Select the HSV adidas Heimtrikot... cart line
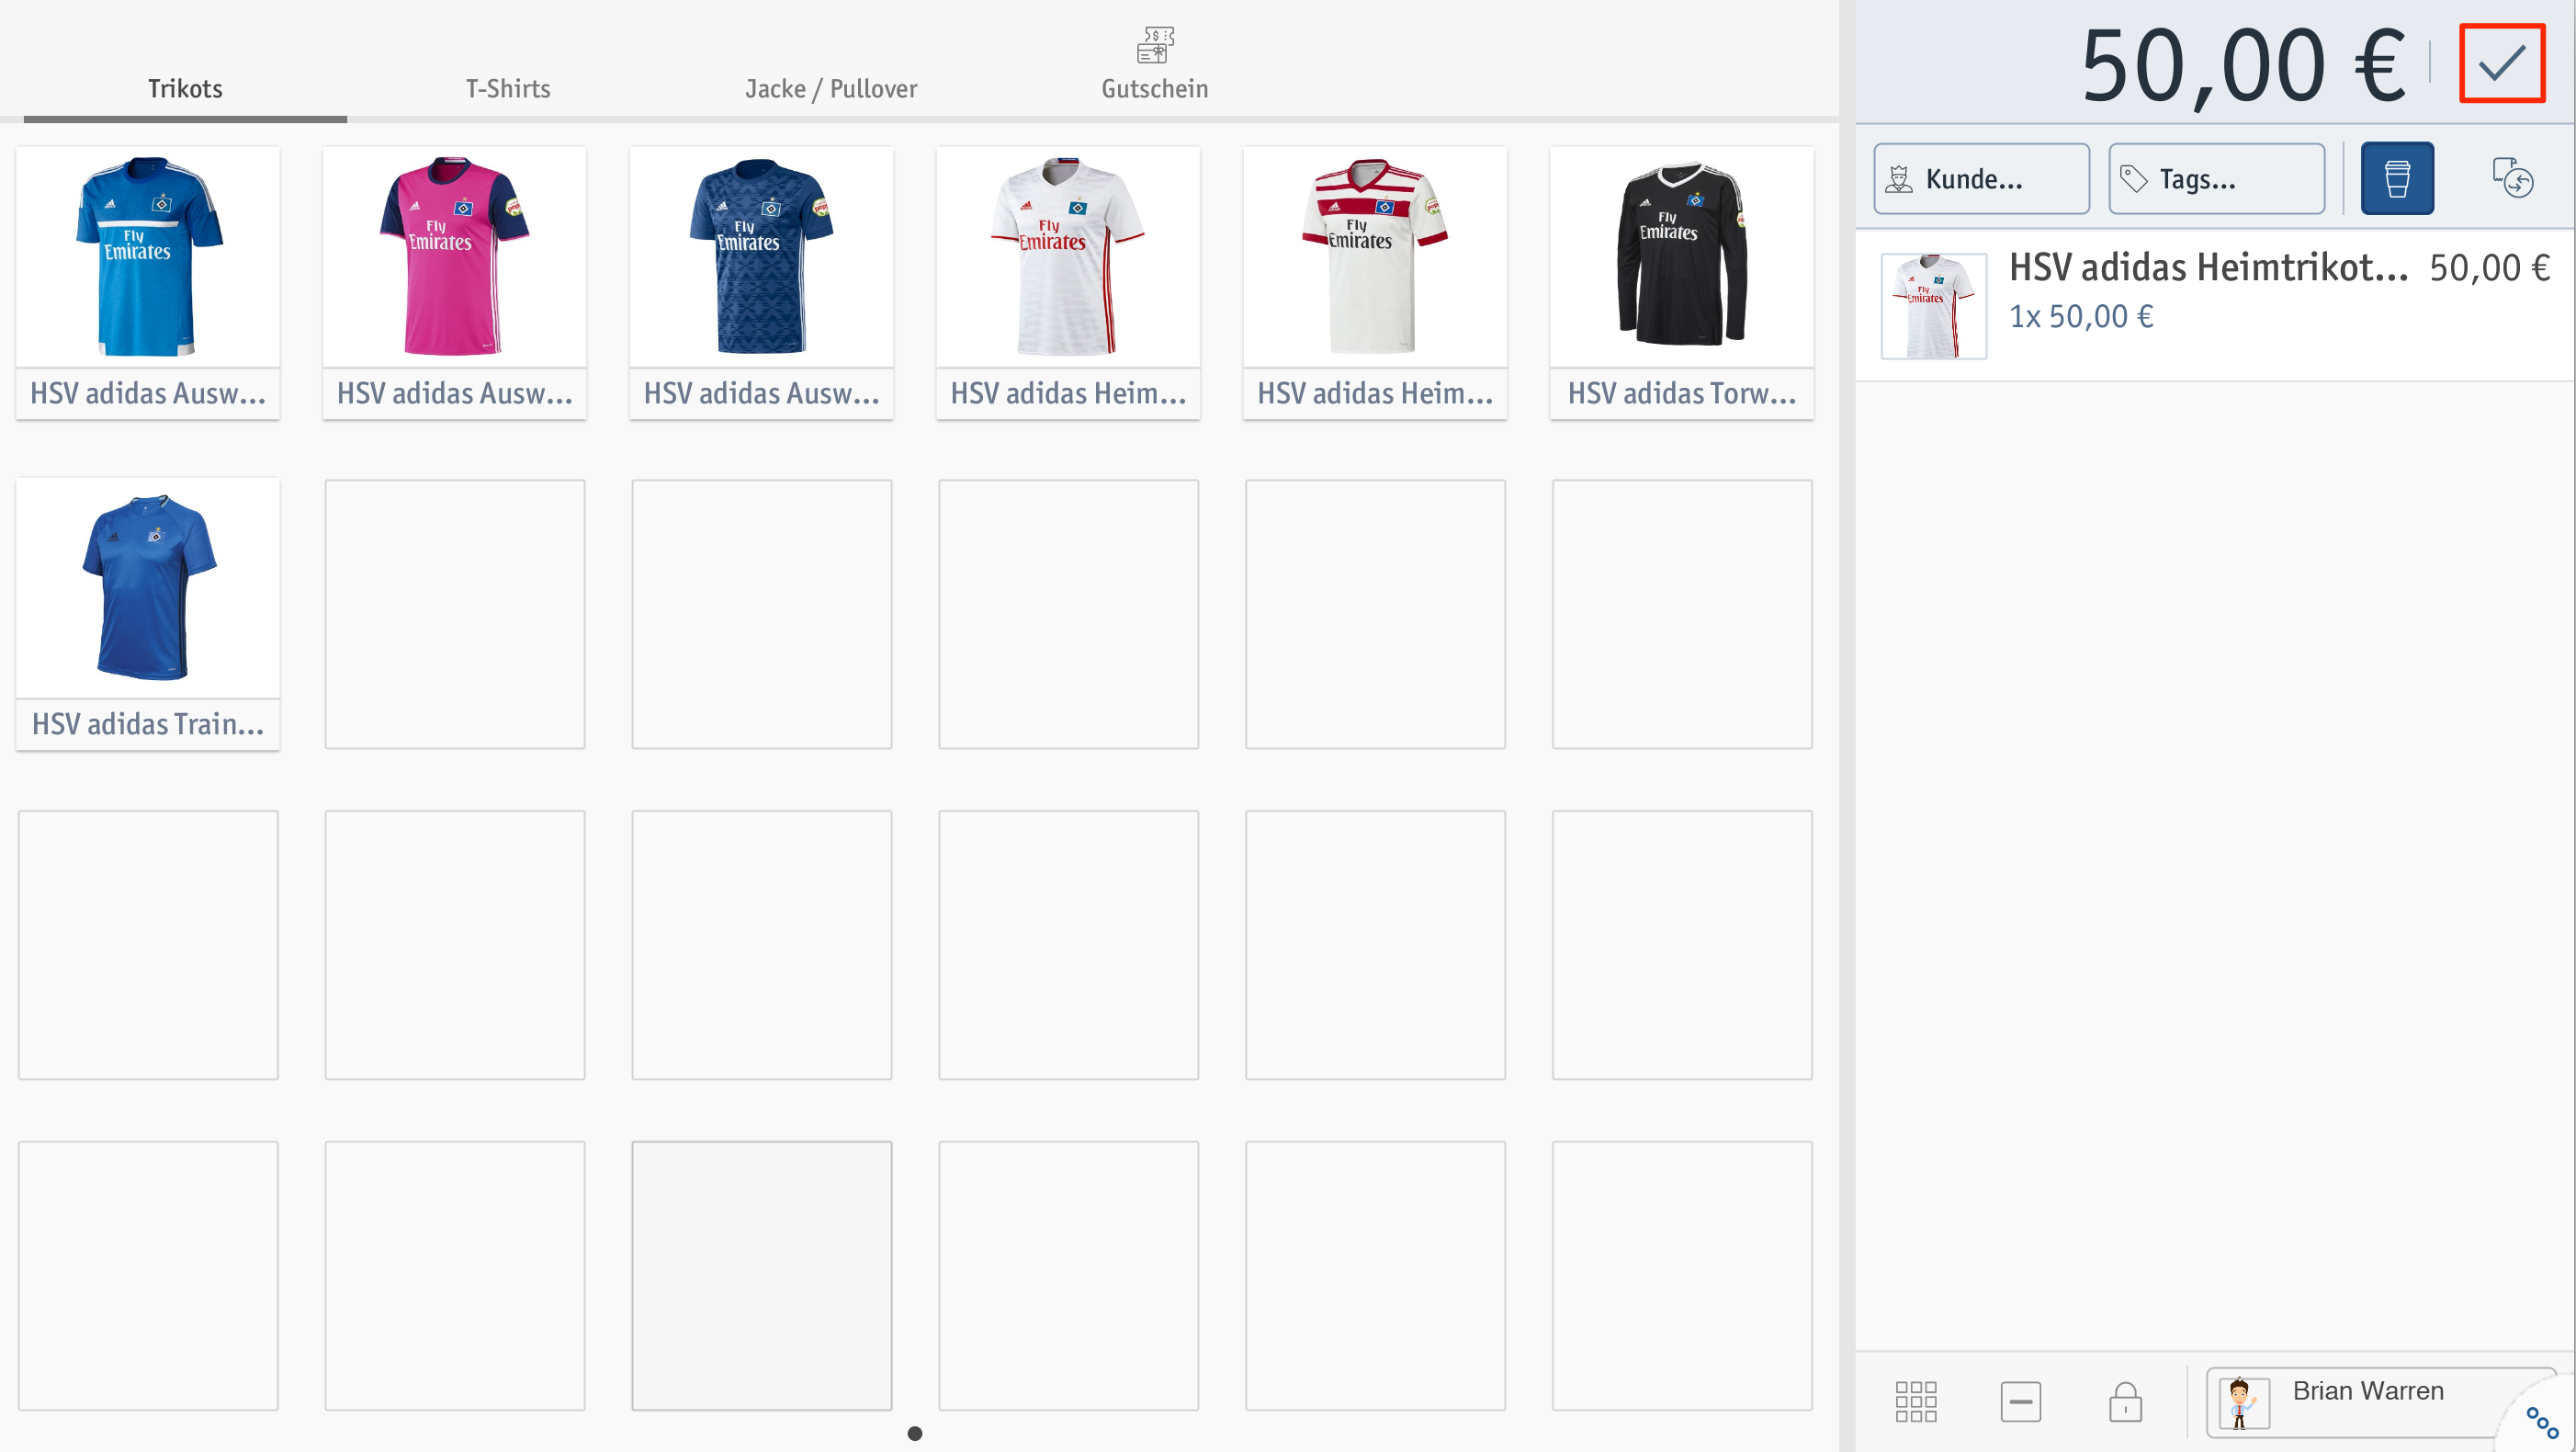2576x1452 pixels. [2214, 305]
